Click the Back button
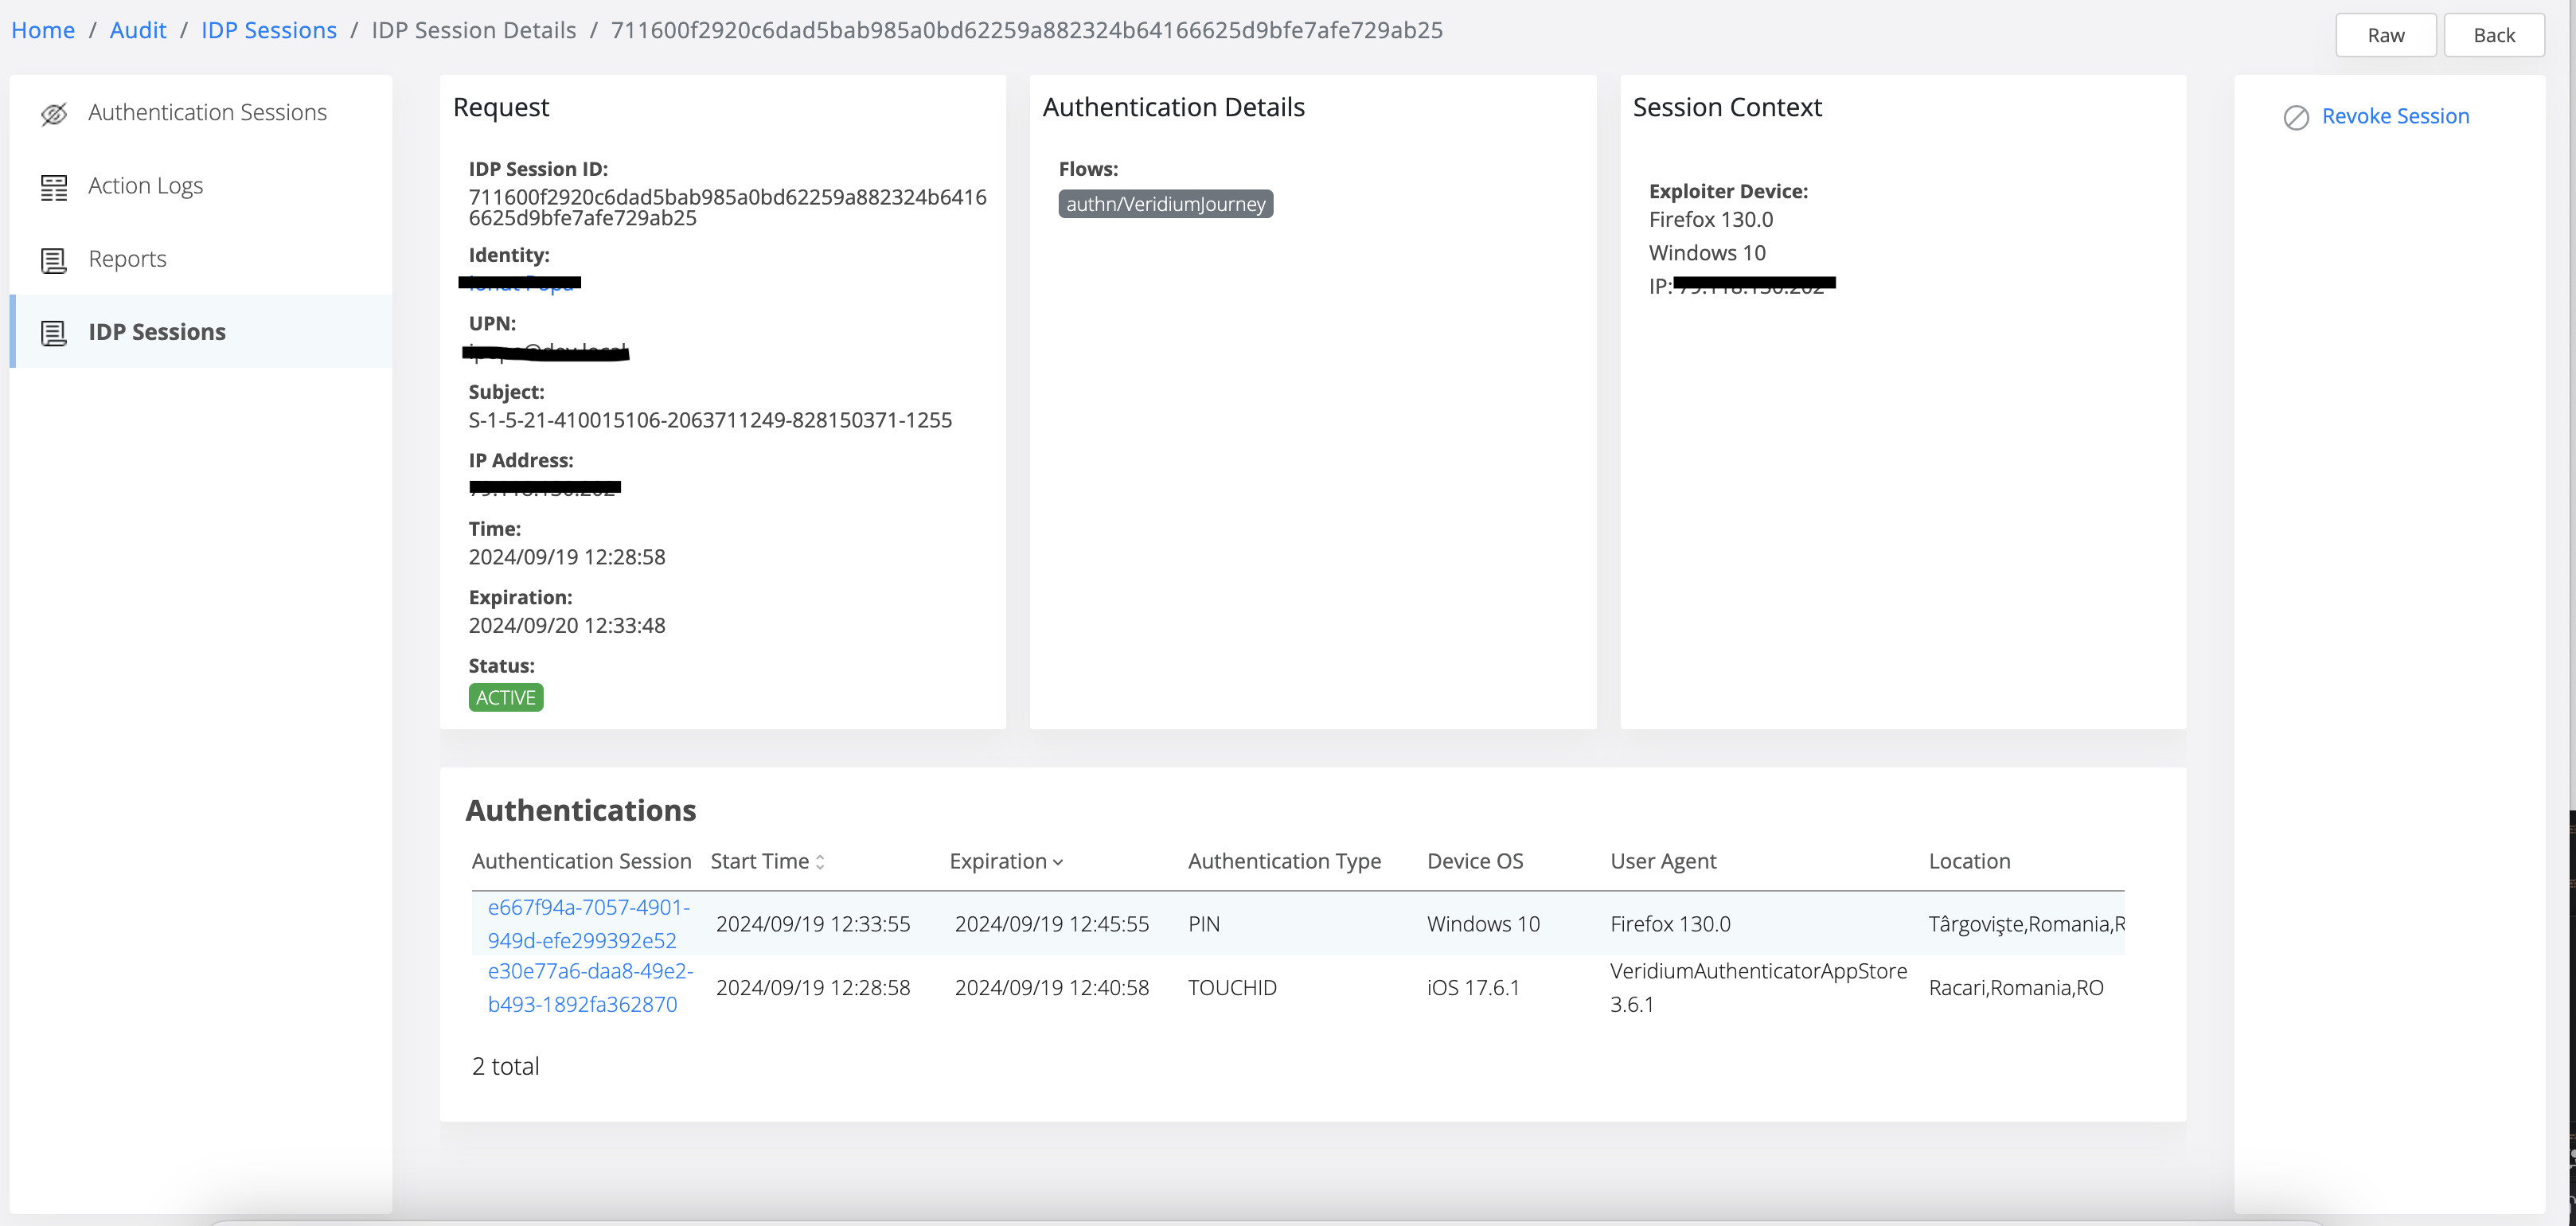 (2494, 34)
